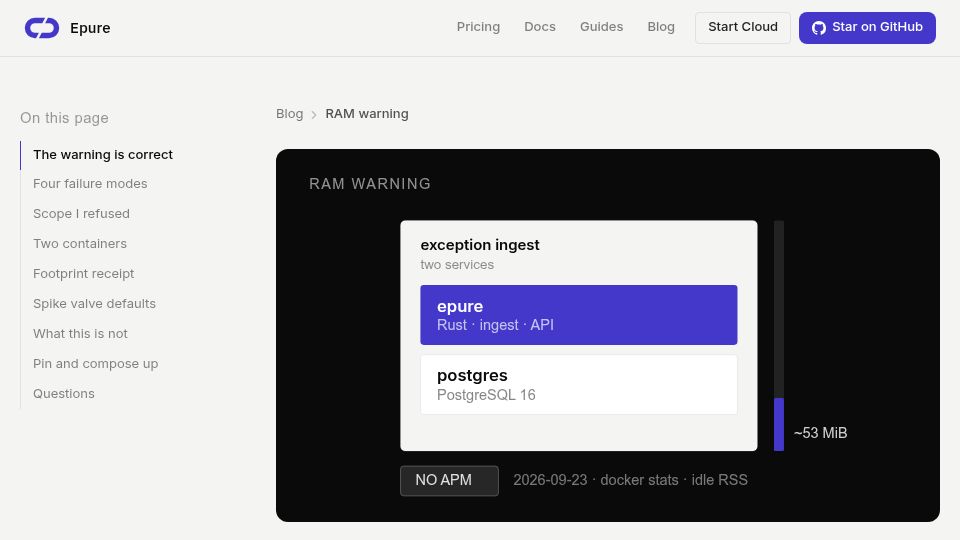
Task: Jump to Spike valve defaults section
Action: [94, 304]
